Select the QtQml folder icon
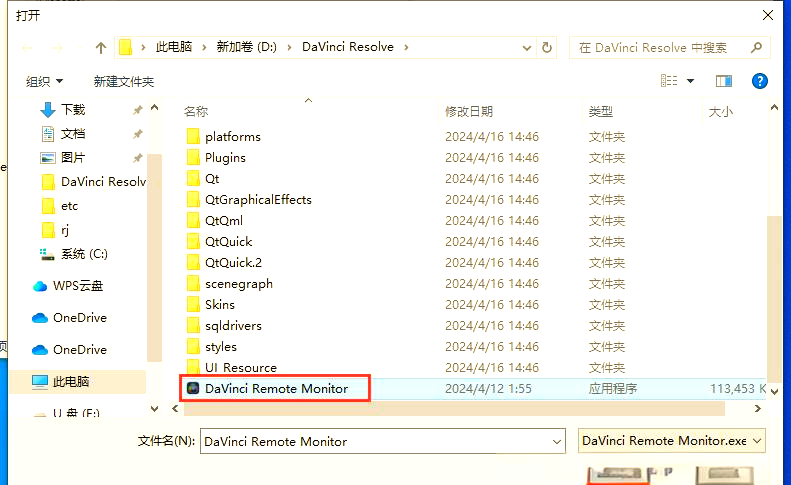This screenshot has width=791, height=485. click(193, 221)
